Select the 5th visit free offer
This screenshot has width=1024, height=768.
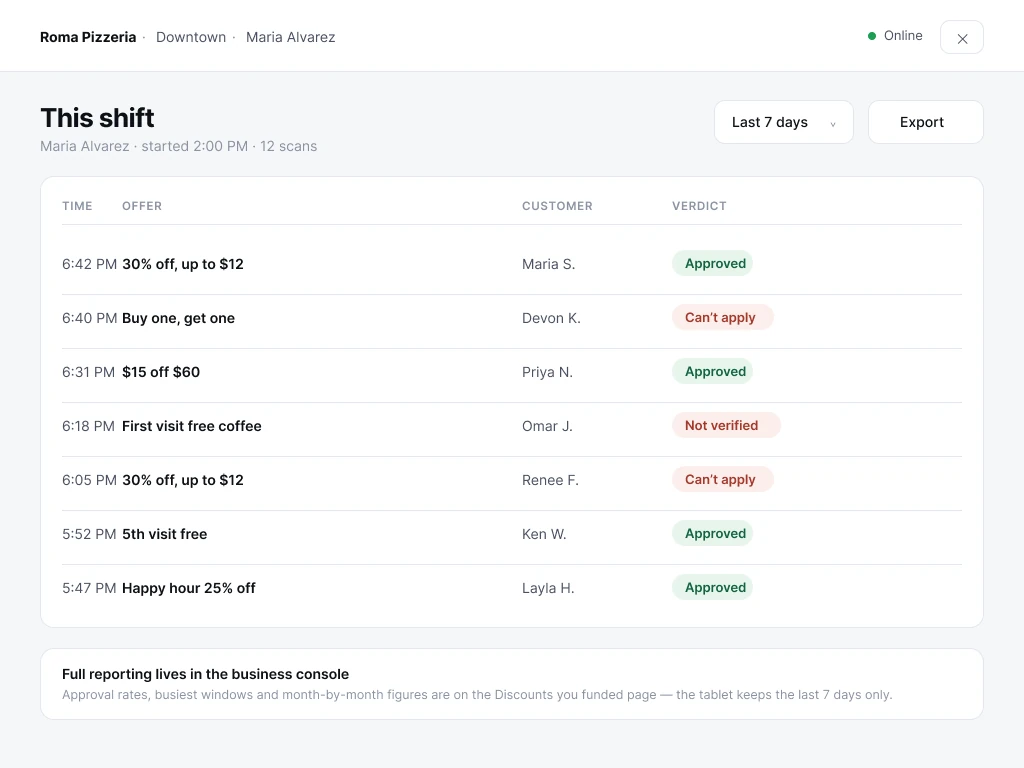[x=165, y=534]
